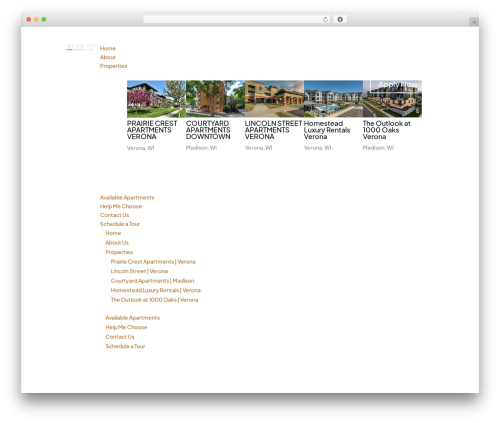Open upper Help Me Choose link

(x=121, y=206)
